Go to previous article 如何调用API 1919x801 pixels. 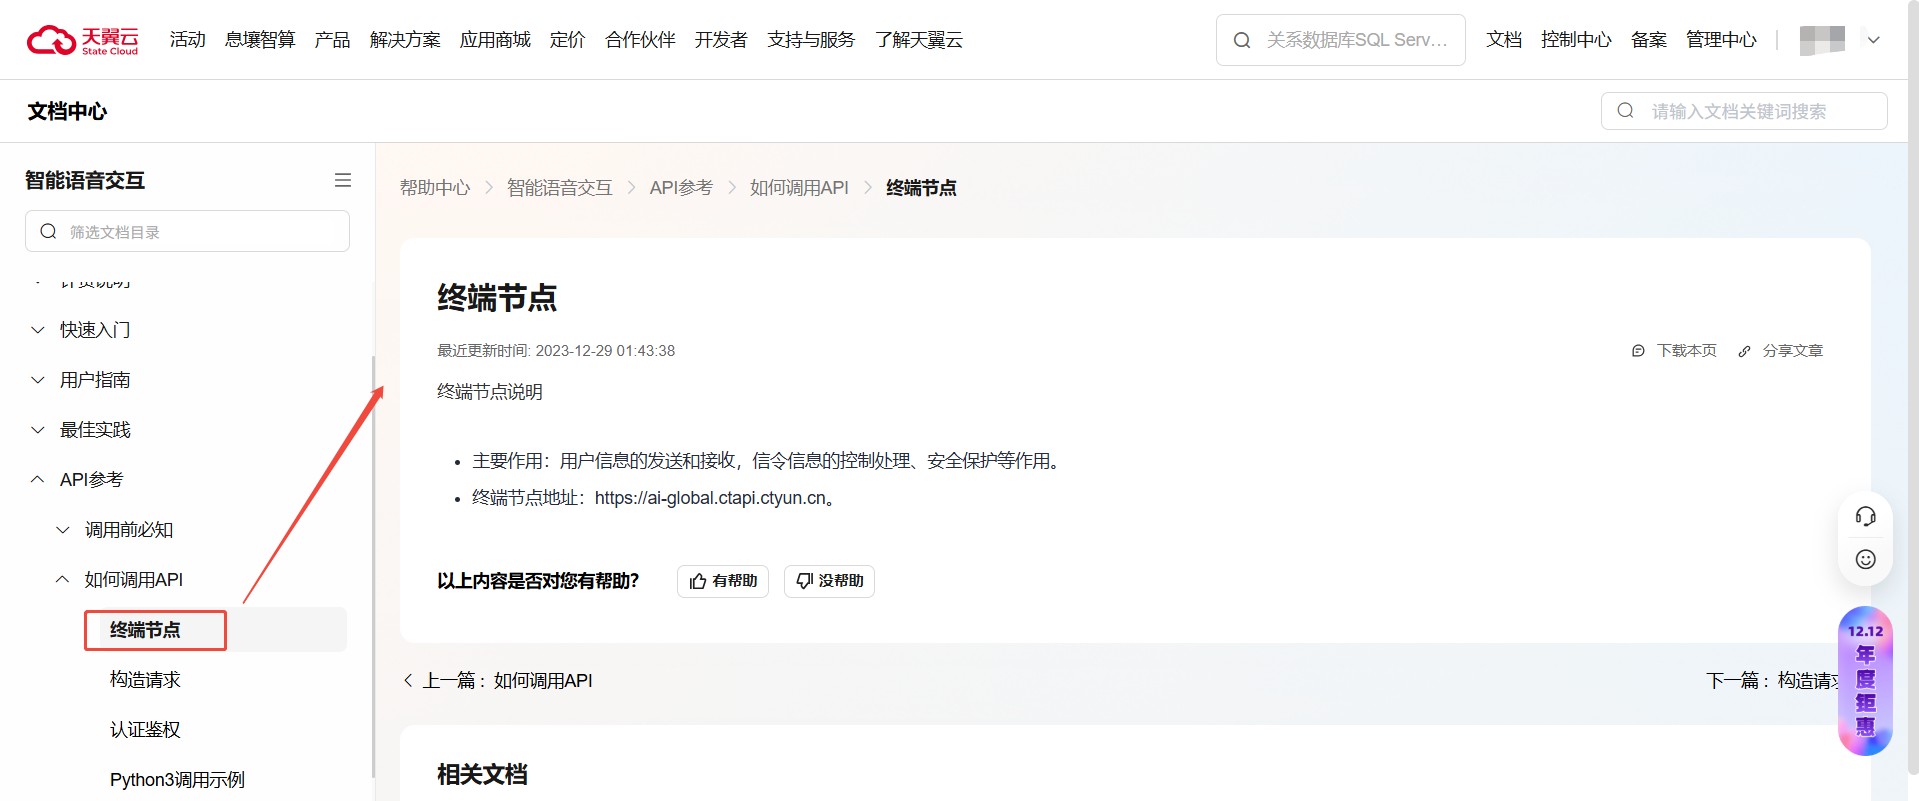click(498, 681)
